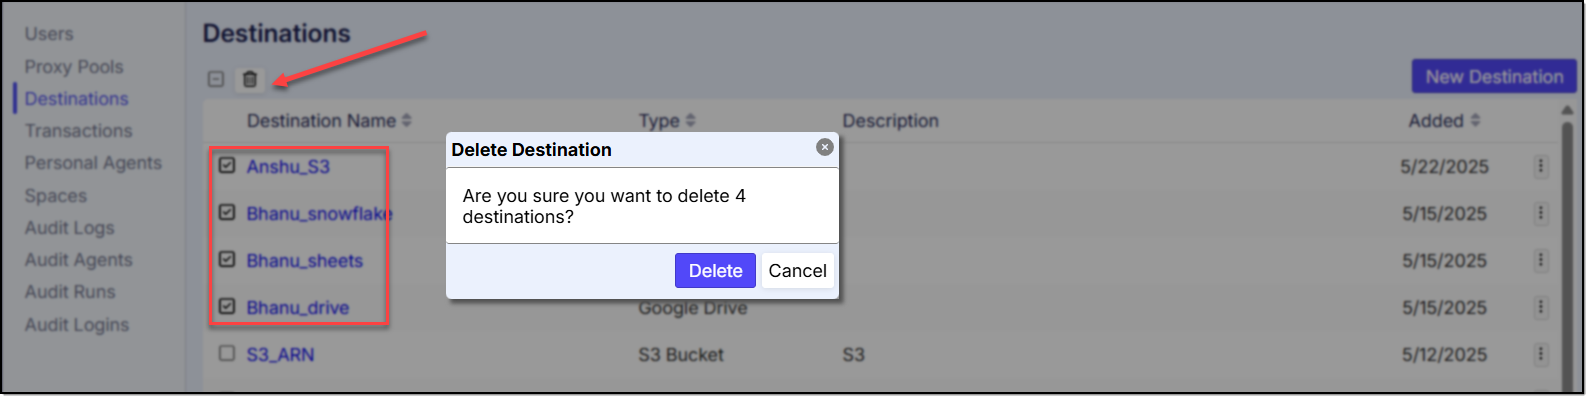Check the S3_ARN destination checkbox
The width and height of the screenshot is (1589, 399).
pyautogui.click(x=227, y=353)
